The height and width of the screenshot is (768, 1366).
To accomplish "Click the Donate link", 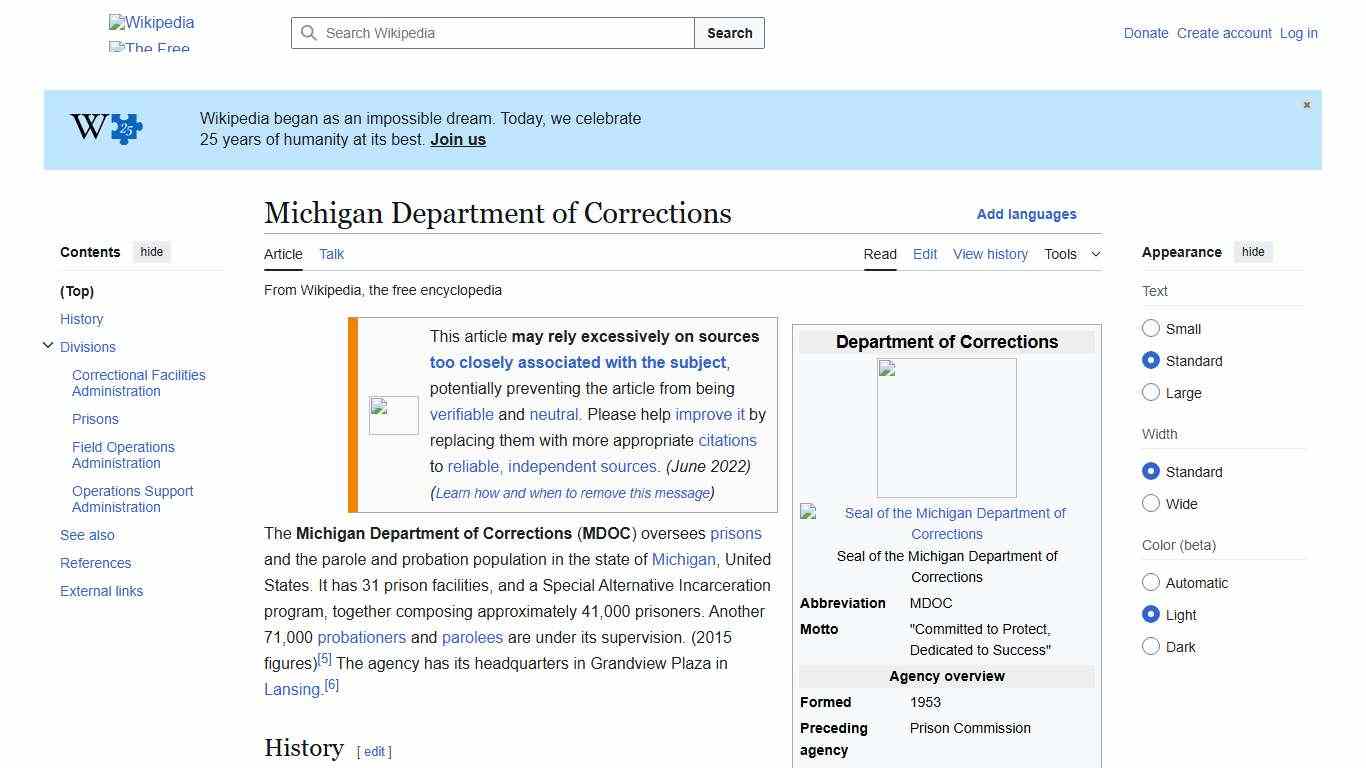I will click(1146, 33).
